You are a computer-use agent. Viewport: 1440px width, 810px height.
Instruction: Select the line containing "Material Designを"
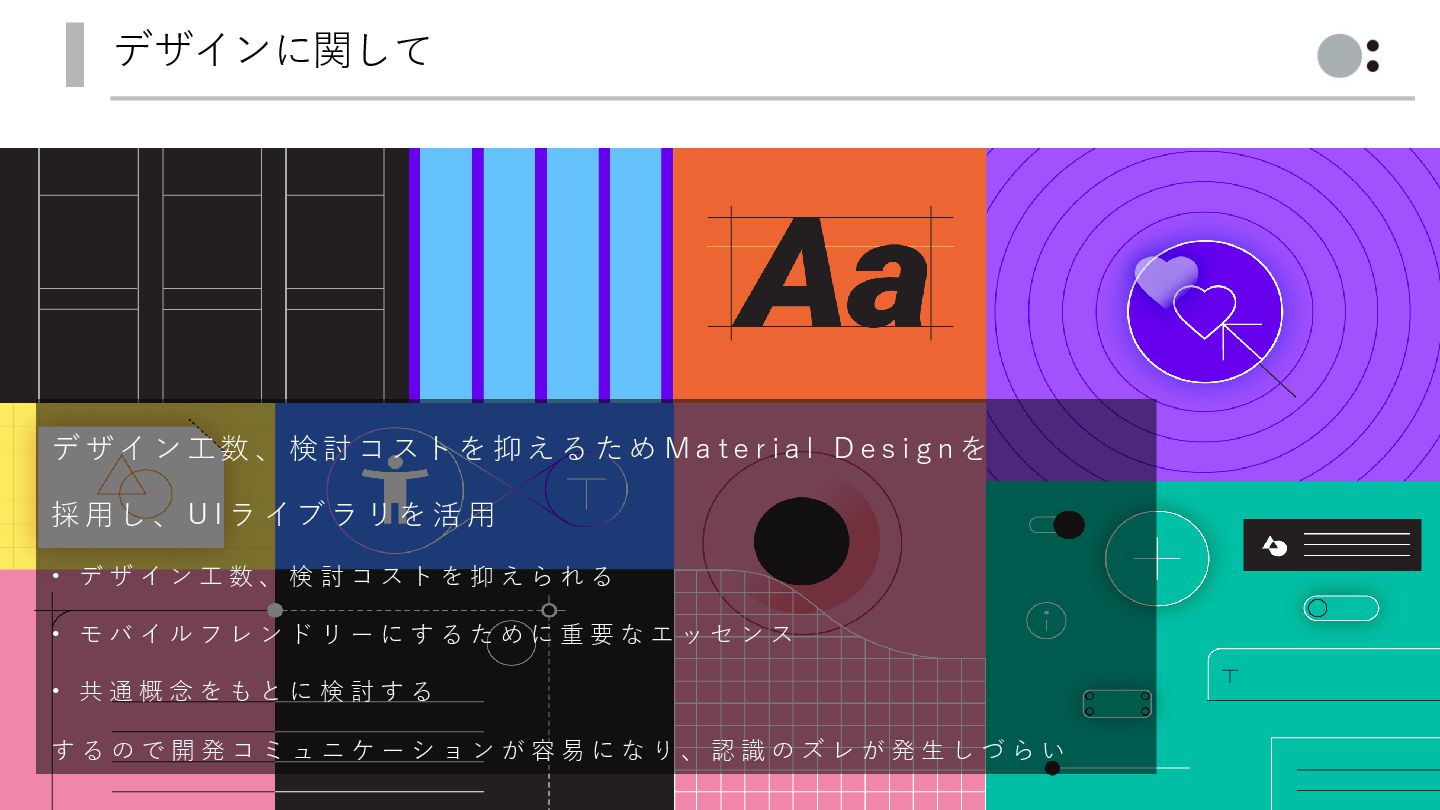(x=520, y=448)
